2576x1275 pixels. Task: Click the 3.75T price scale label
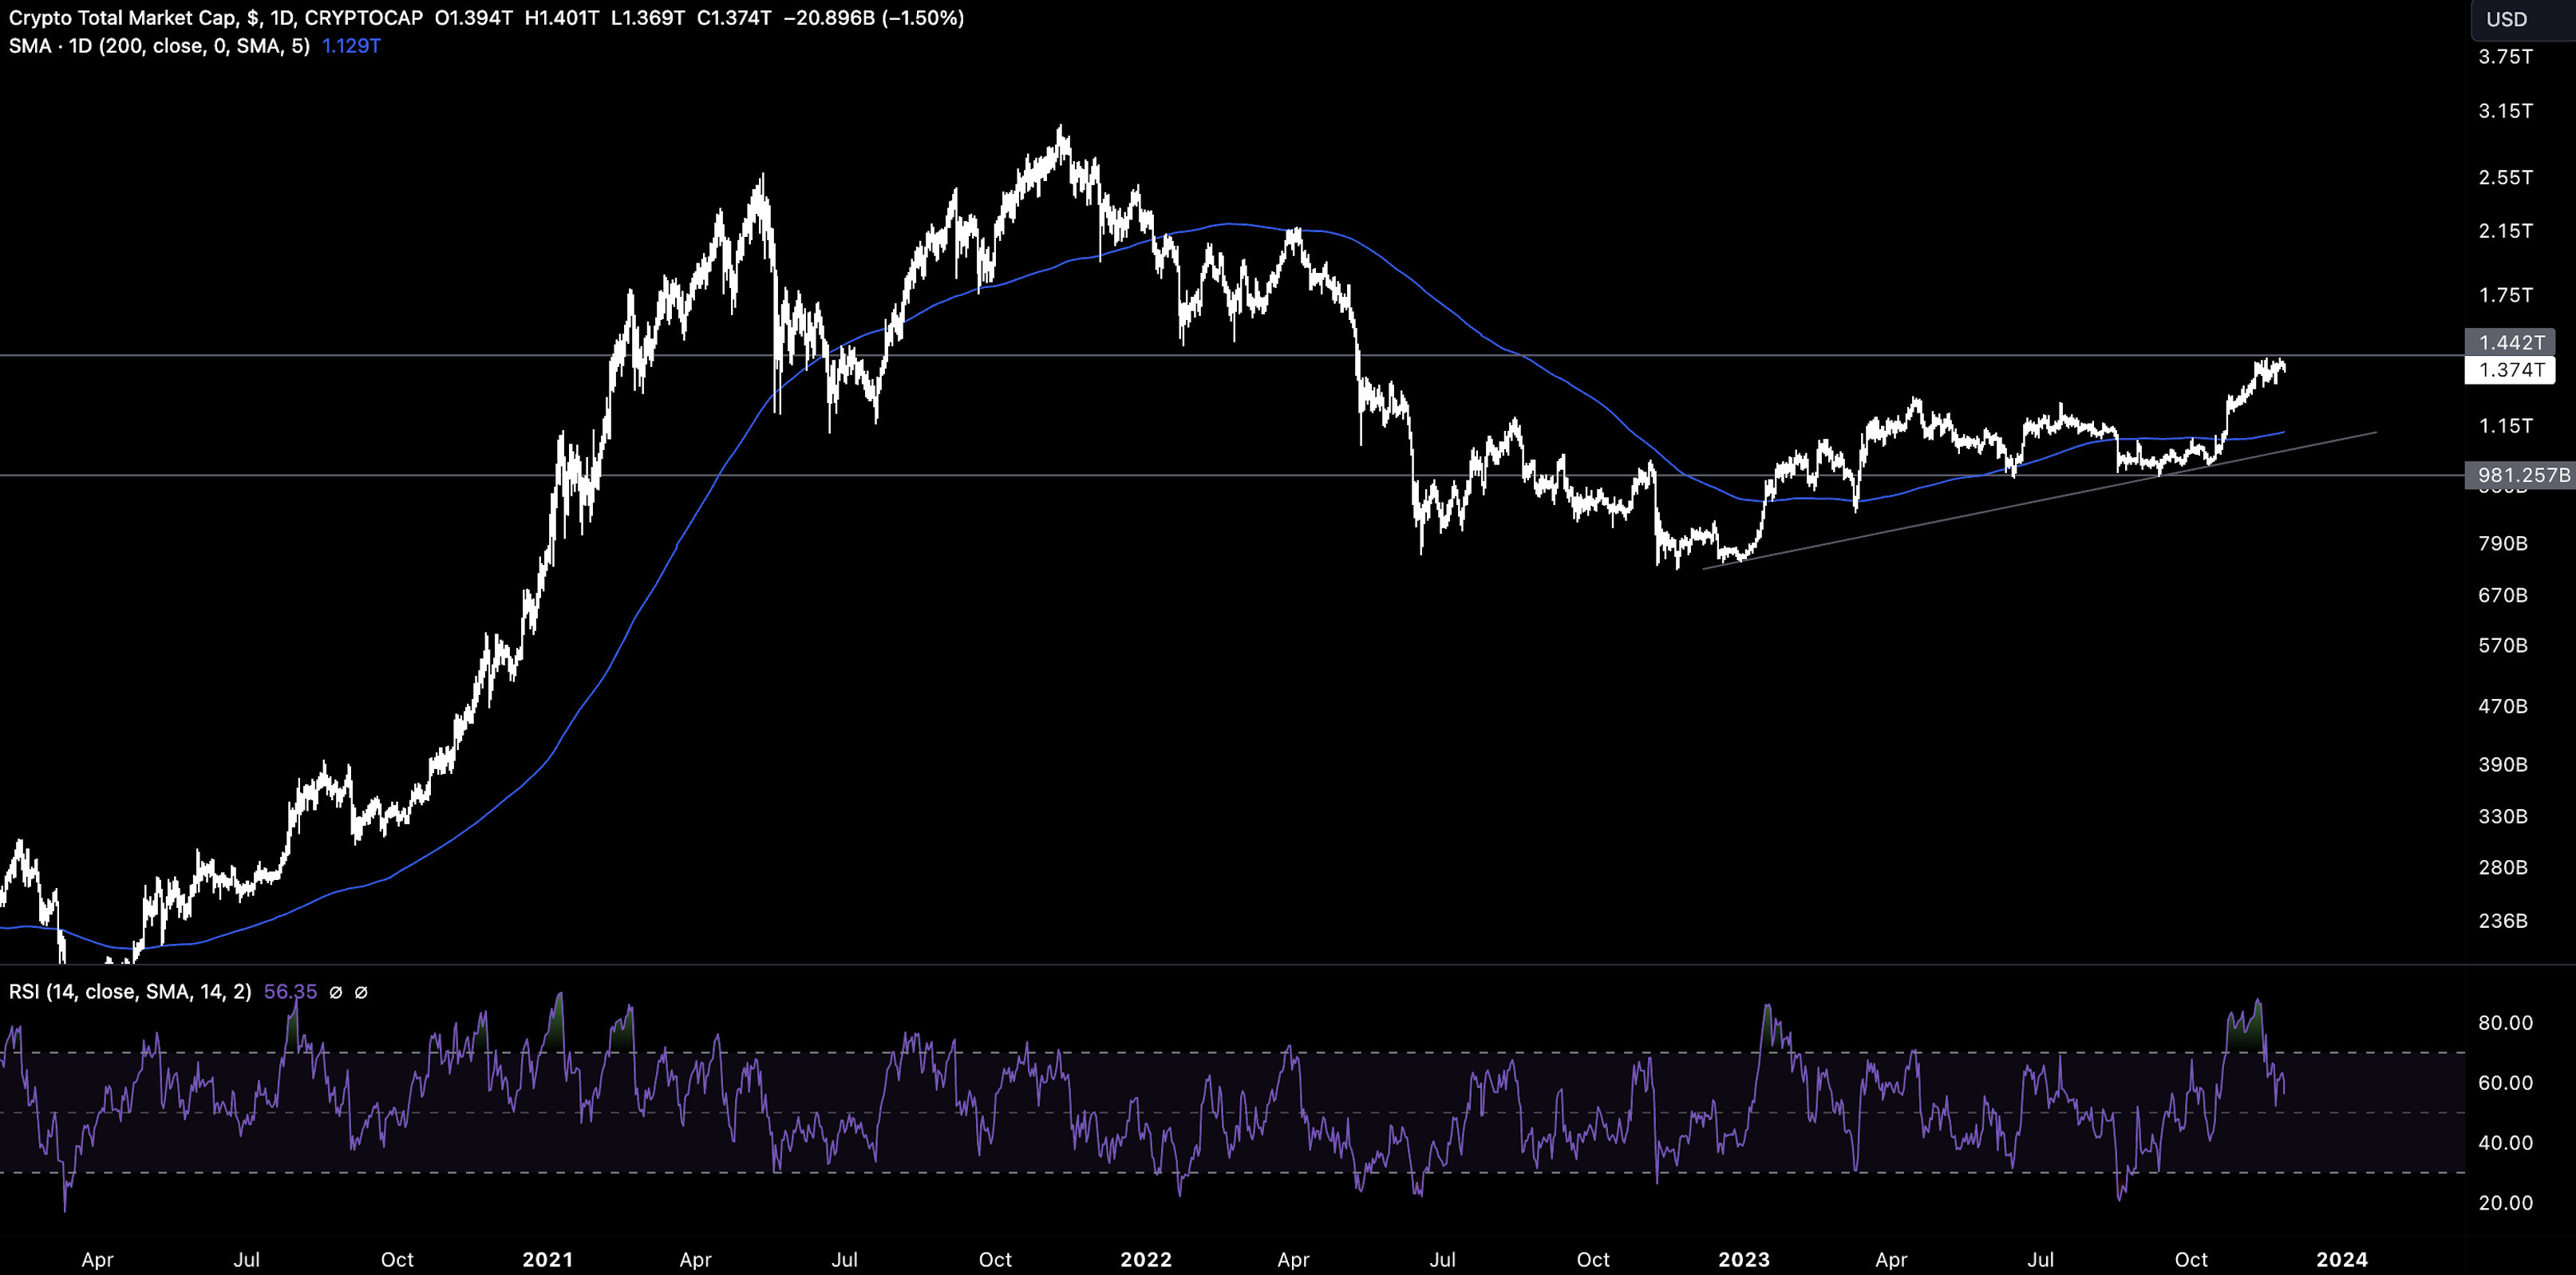click(x=2505, y=57)
